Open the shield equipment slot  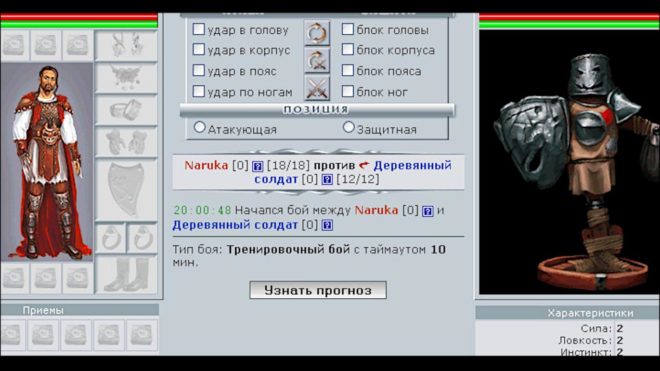pyautogui.click(x=126, y=190)
